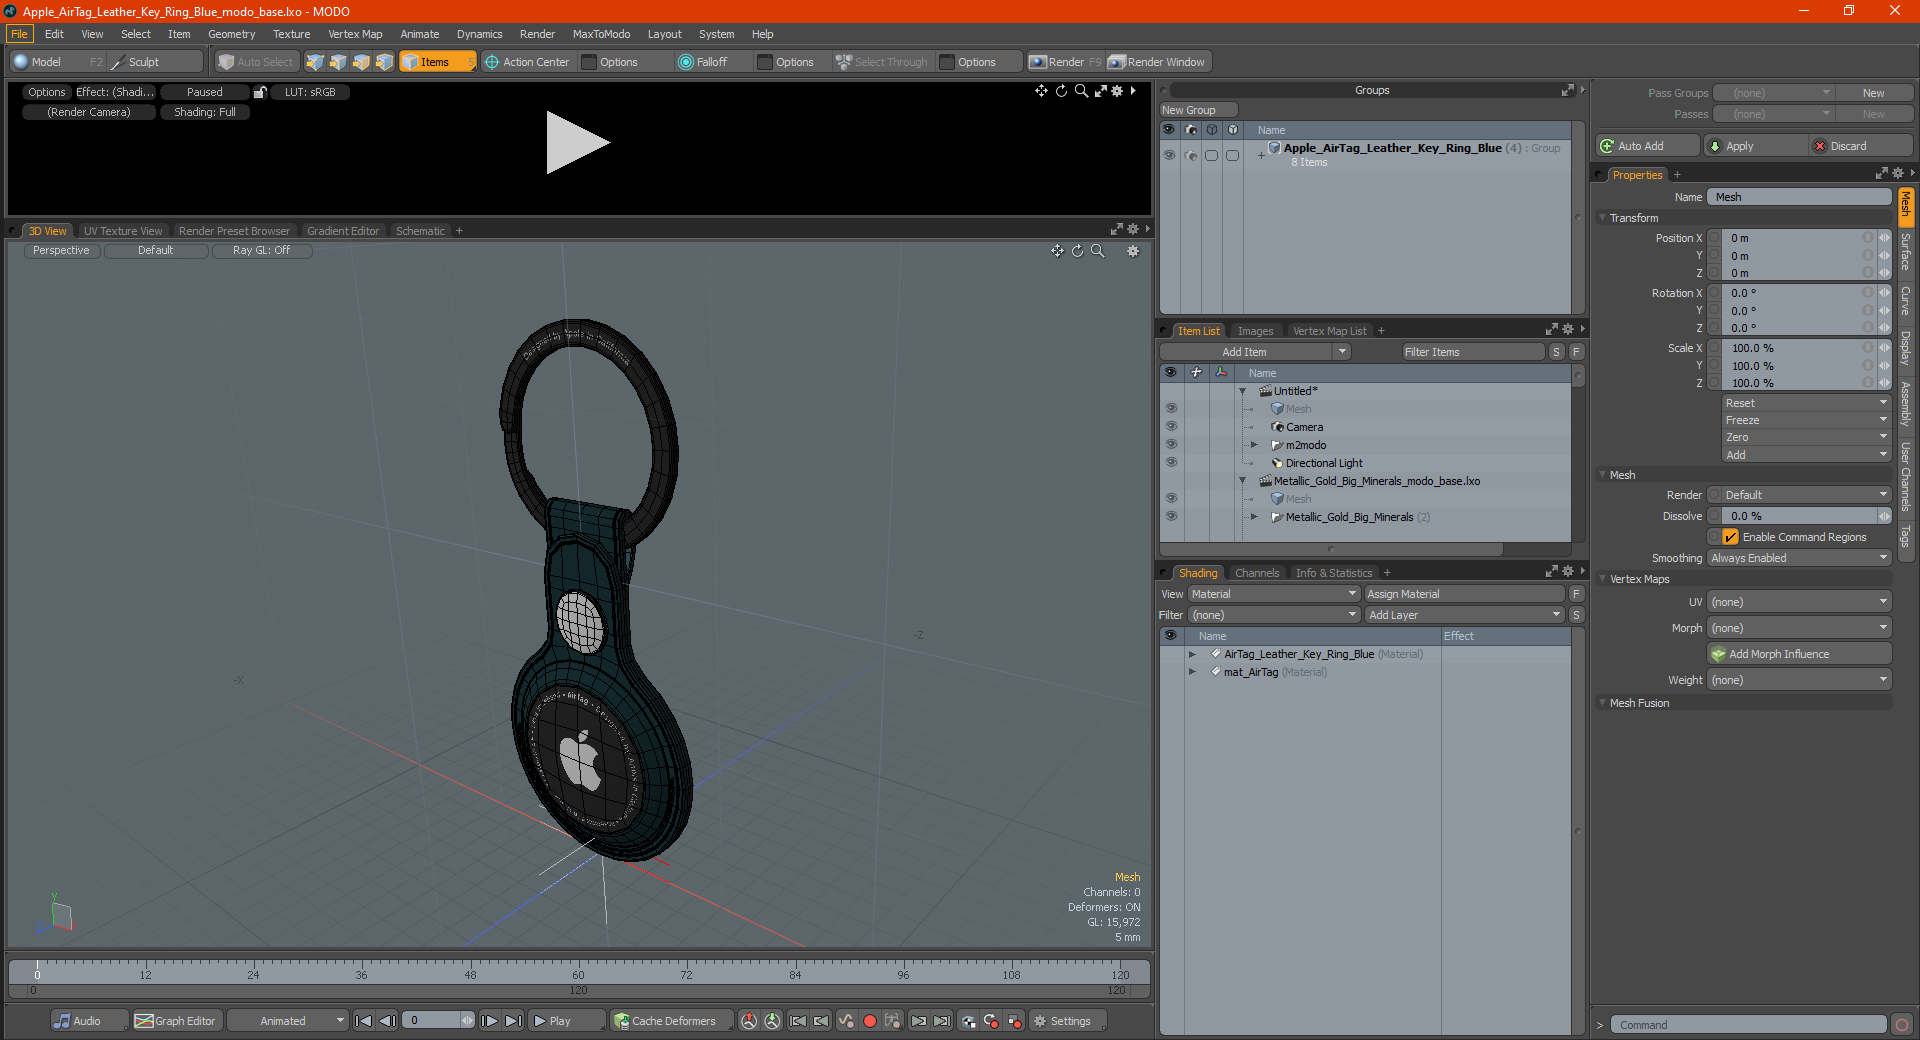
Task: Open the MaxToModo menu
Action: 601,34
